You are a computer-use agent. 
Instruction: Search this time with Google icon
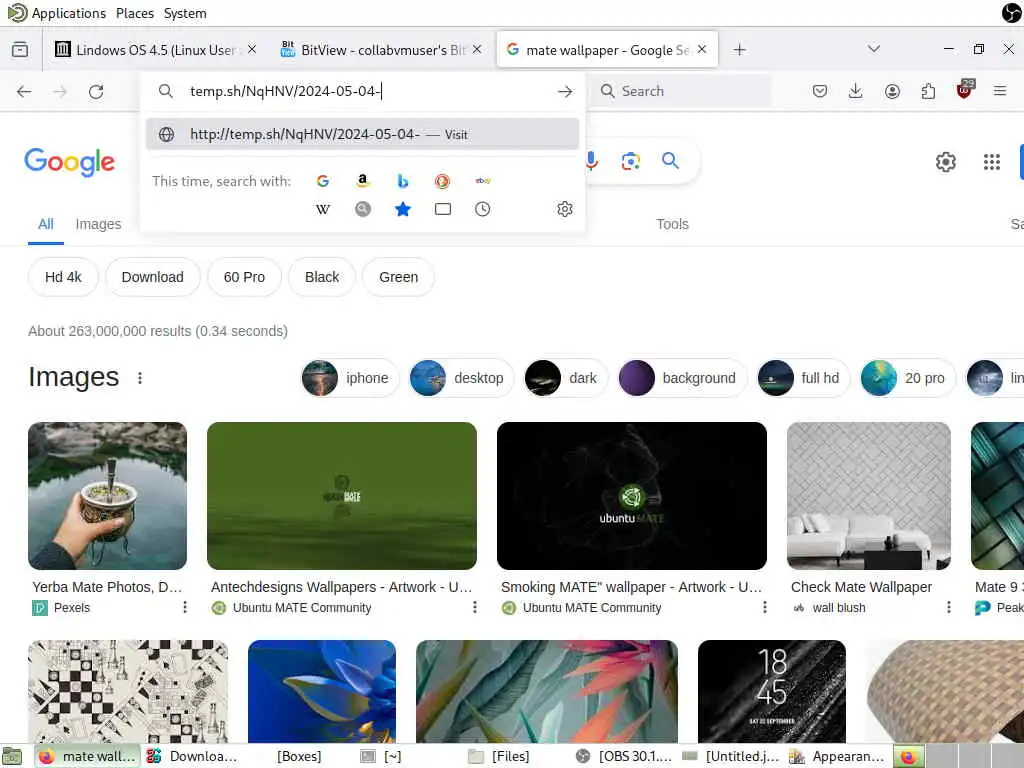(323, 181)
